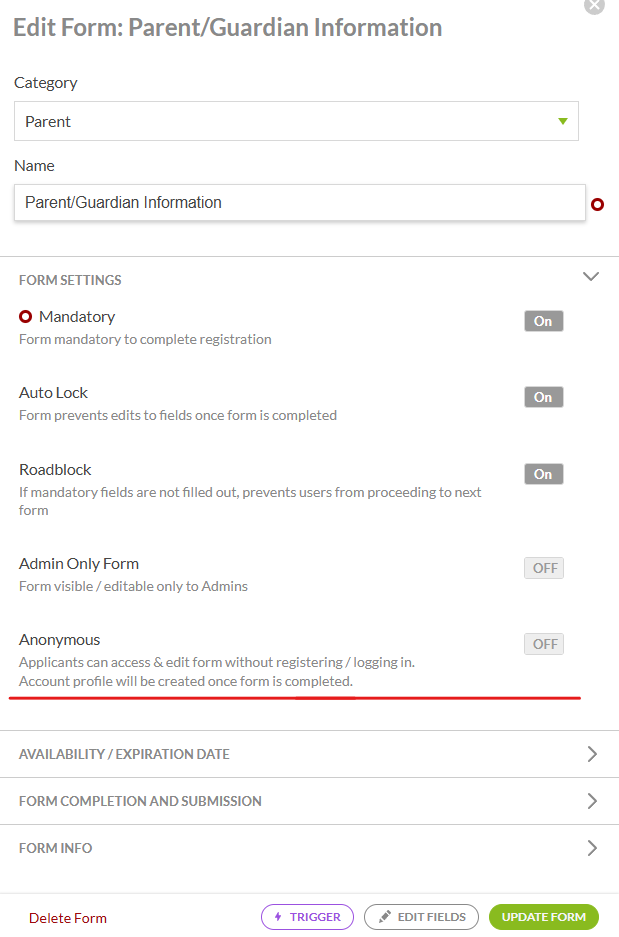The image size is (619, 937).
Task: Click the Update Form button
Action: point(544,917)
